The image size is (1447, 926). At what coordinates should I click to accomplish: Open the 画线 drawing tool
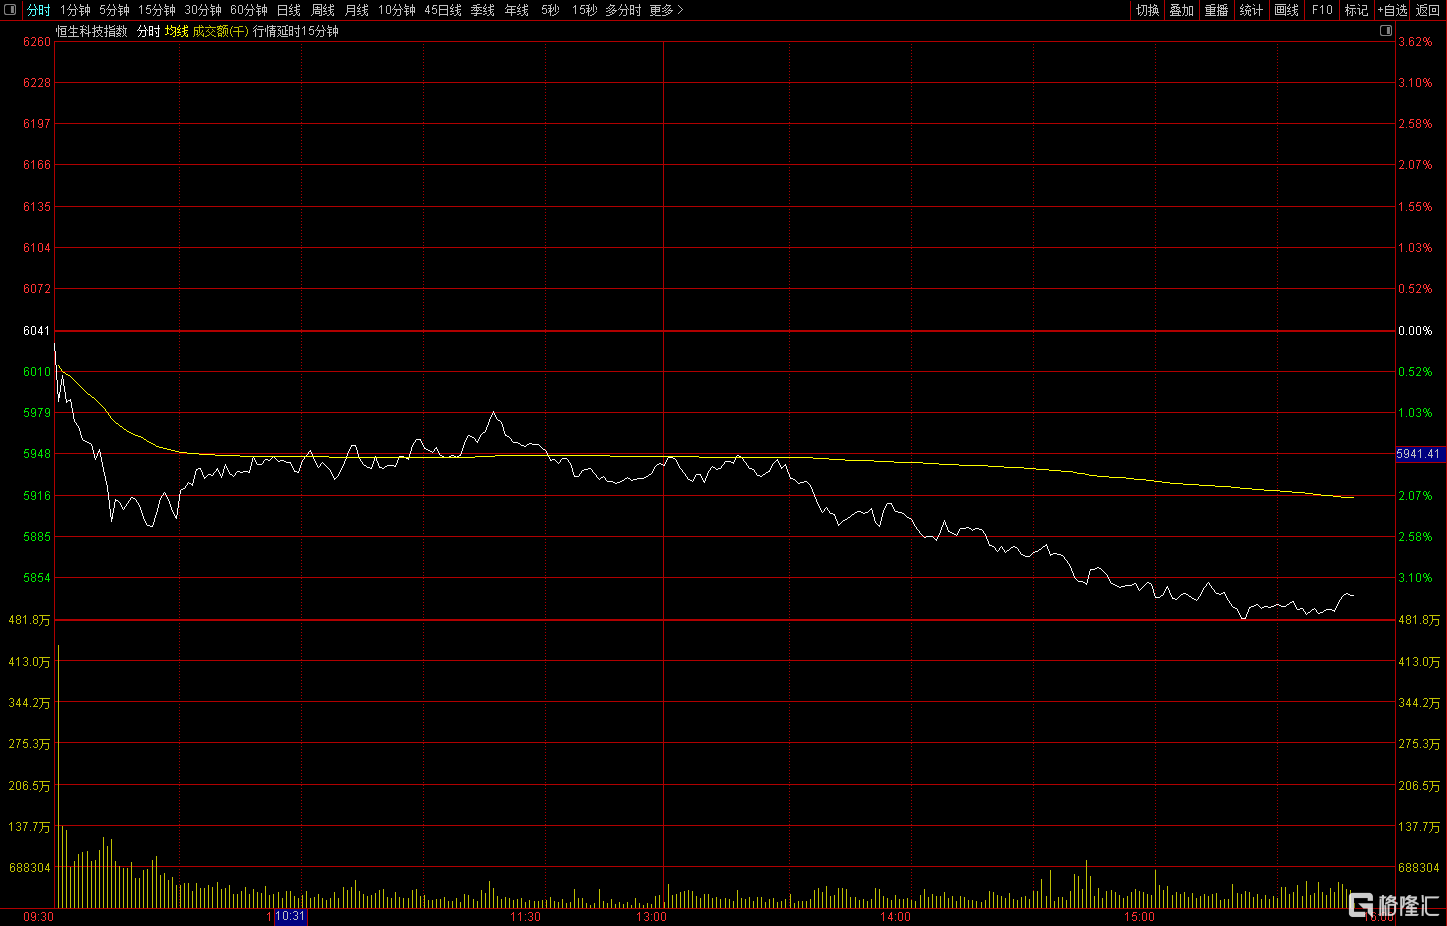[x=1286, y=10]
